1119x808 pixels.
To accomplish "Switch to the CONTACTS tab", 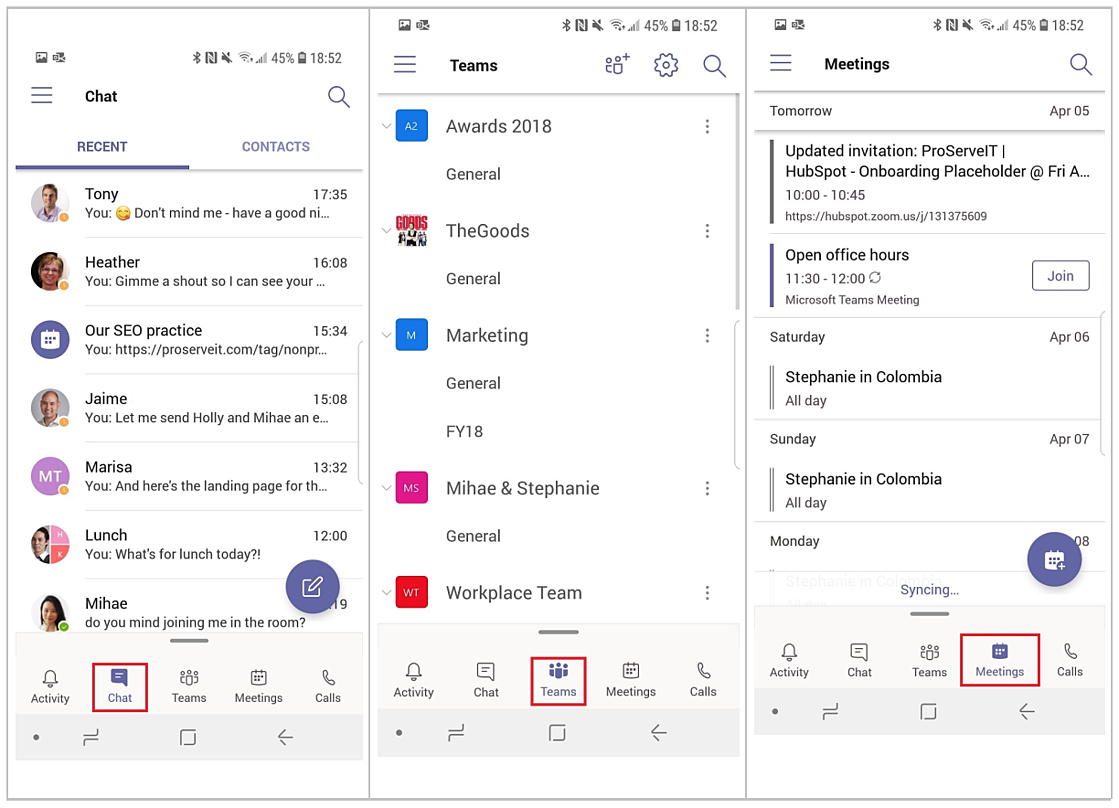I will click(275, 147).
